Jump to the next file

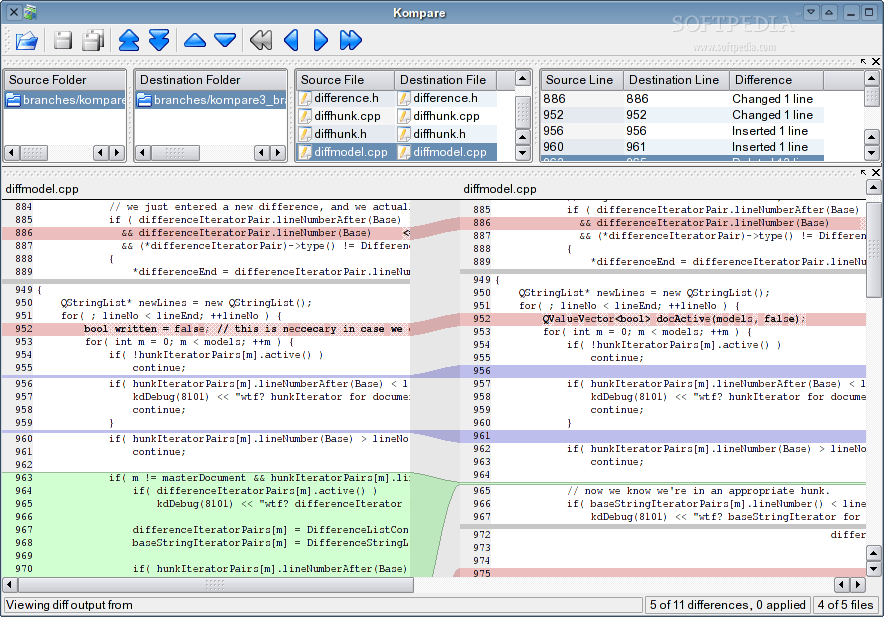point(159,40)
